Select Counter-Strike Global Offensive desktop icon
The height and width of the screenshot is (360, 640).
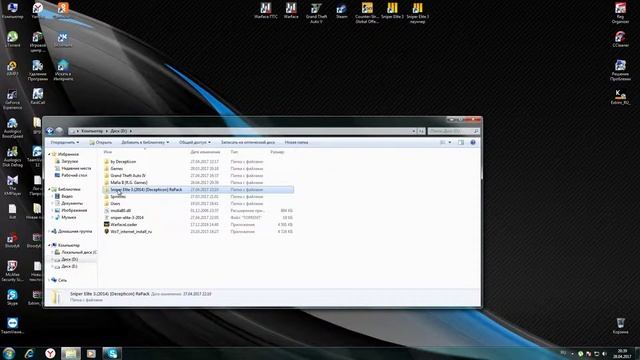367,13
